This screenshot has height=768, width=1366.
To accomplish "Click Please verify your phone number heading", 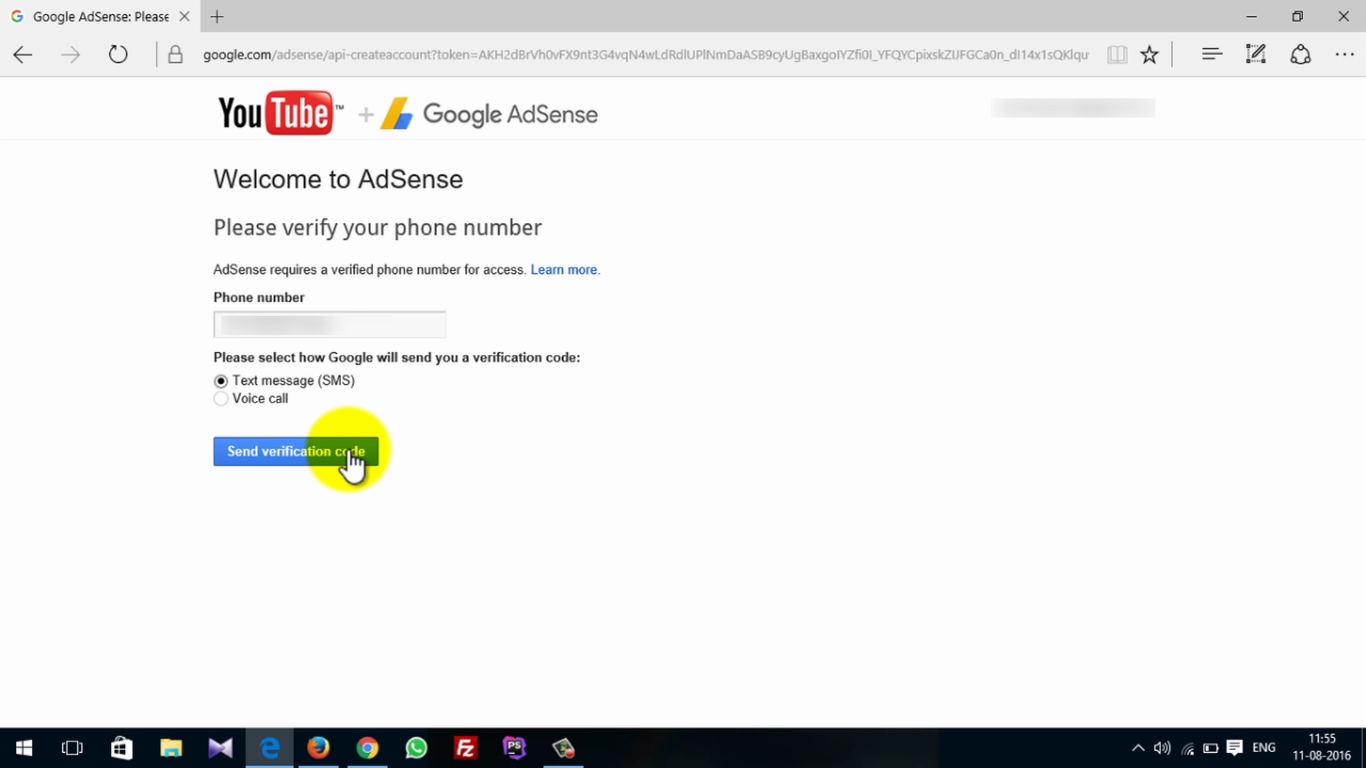I will (x=378, y=228).
